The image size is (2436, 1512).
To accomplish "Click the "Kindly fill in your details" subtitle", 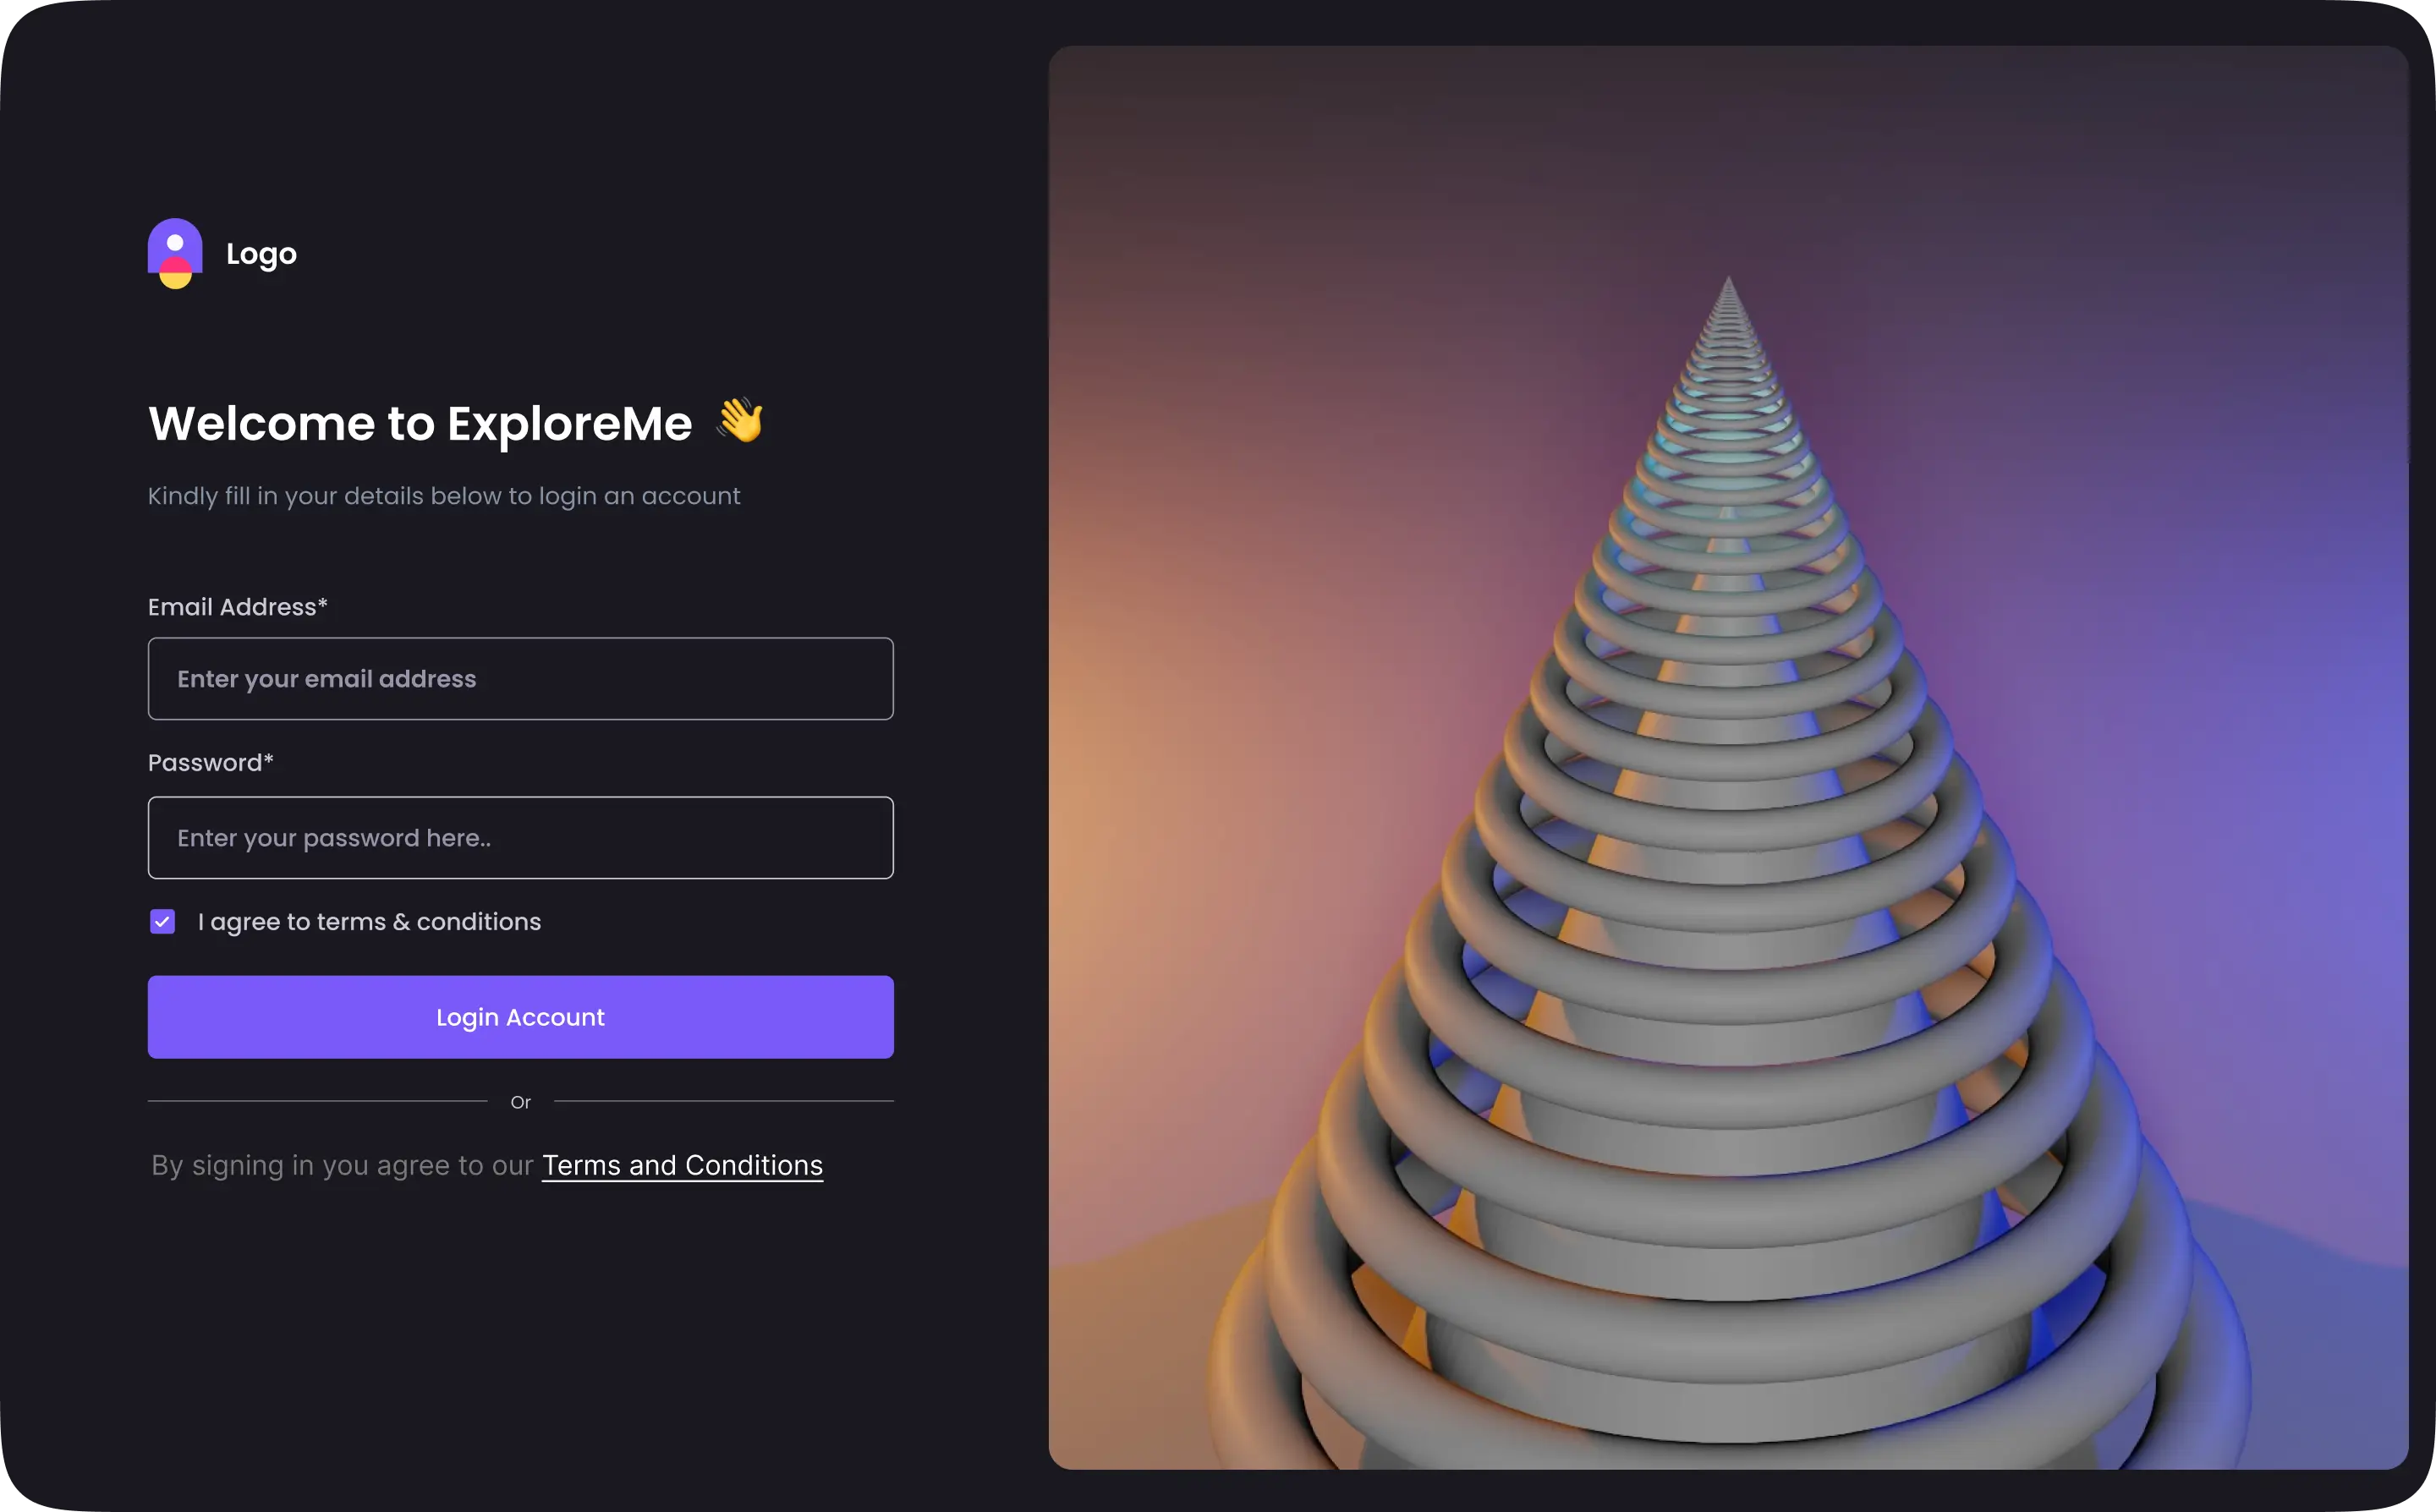I will point(444,496).
